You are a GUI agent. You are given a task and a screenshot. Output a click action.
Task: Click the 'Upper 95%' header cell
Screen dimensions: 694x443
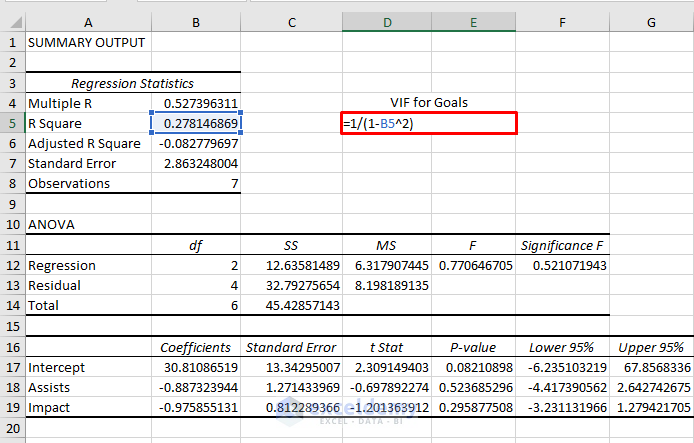(651, 347)
